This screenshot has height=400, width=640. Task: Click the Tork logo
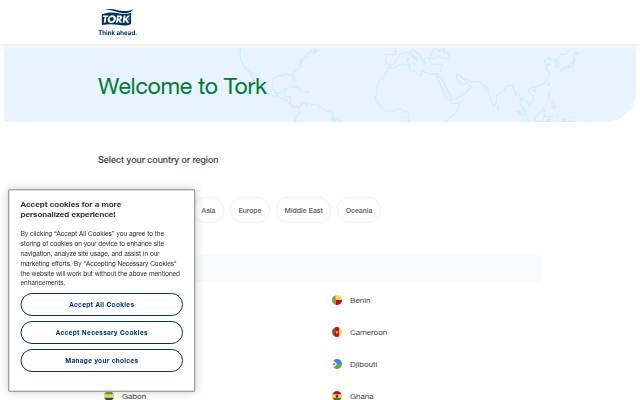(117, 22)
